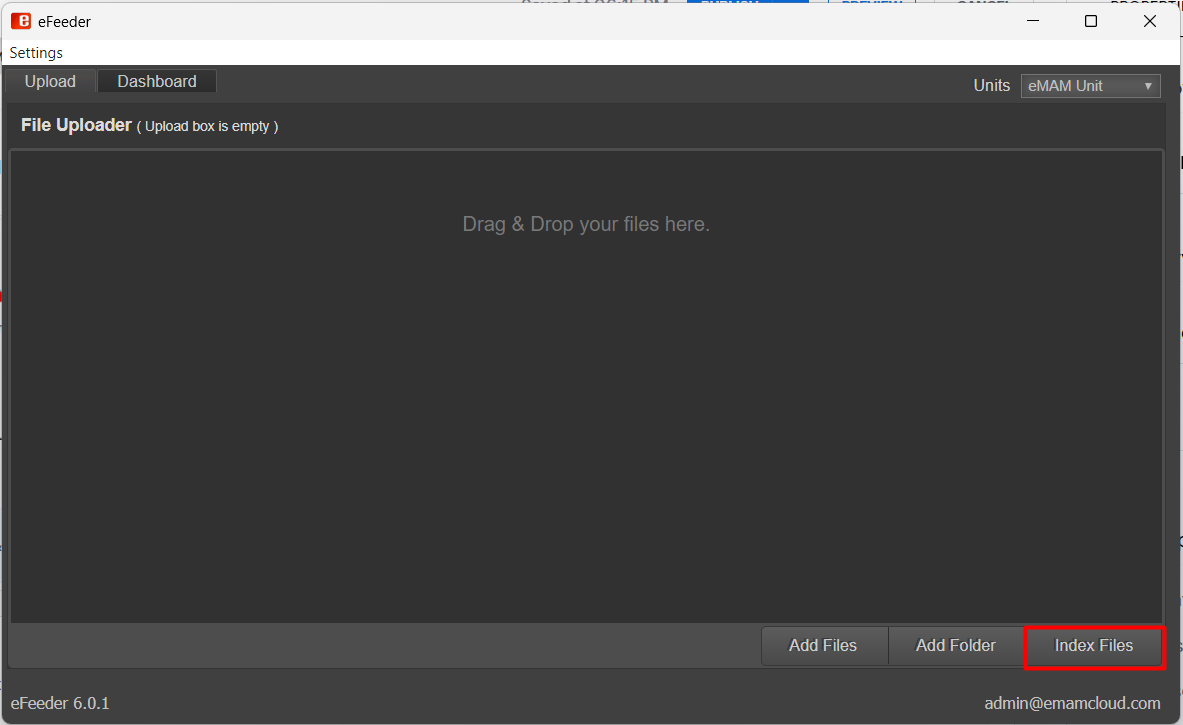
Task: Click the 'Upload box is empty' status text
Action: [x=207, y=127]
